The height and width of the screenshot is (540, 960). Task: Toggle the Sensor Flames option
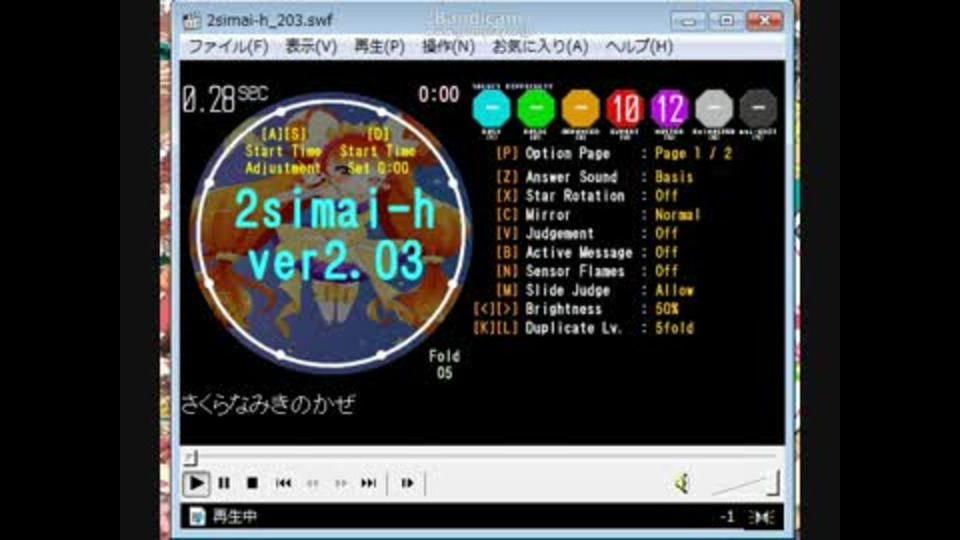tap(587, 271)
